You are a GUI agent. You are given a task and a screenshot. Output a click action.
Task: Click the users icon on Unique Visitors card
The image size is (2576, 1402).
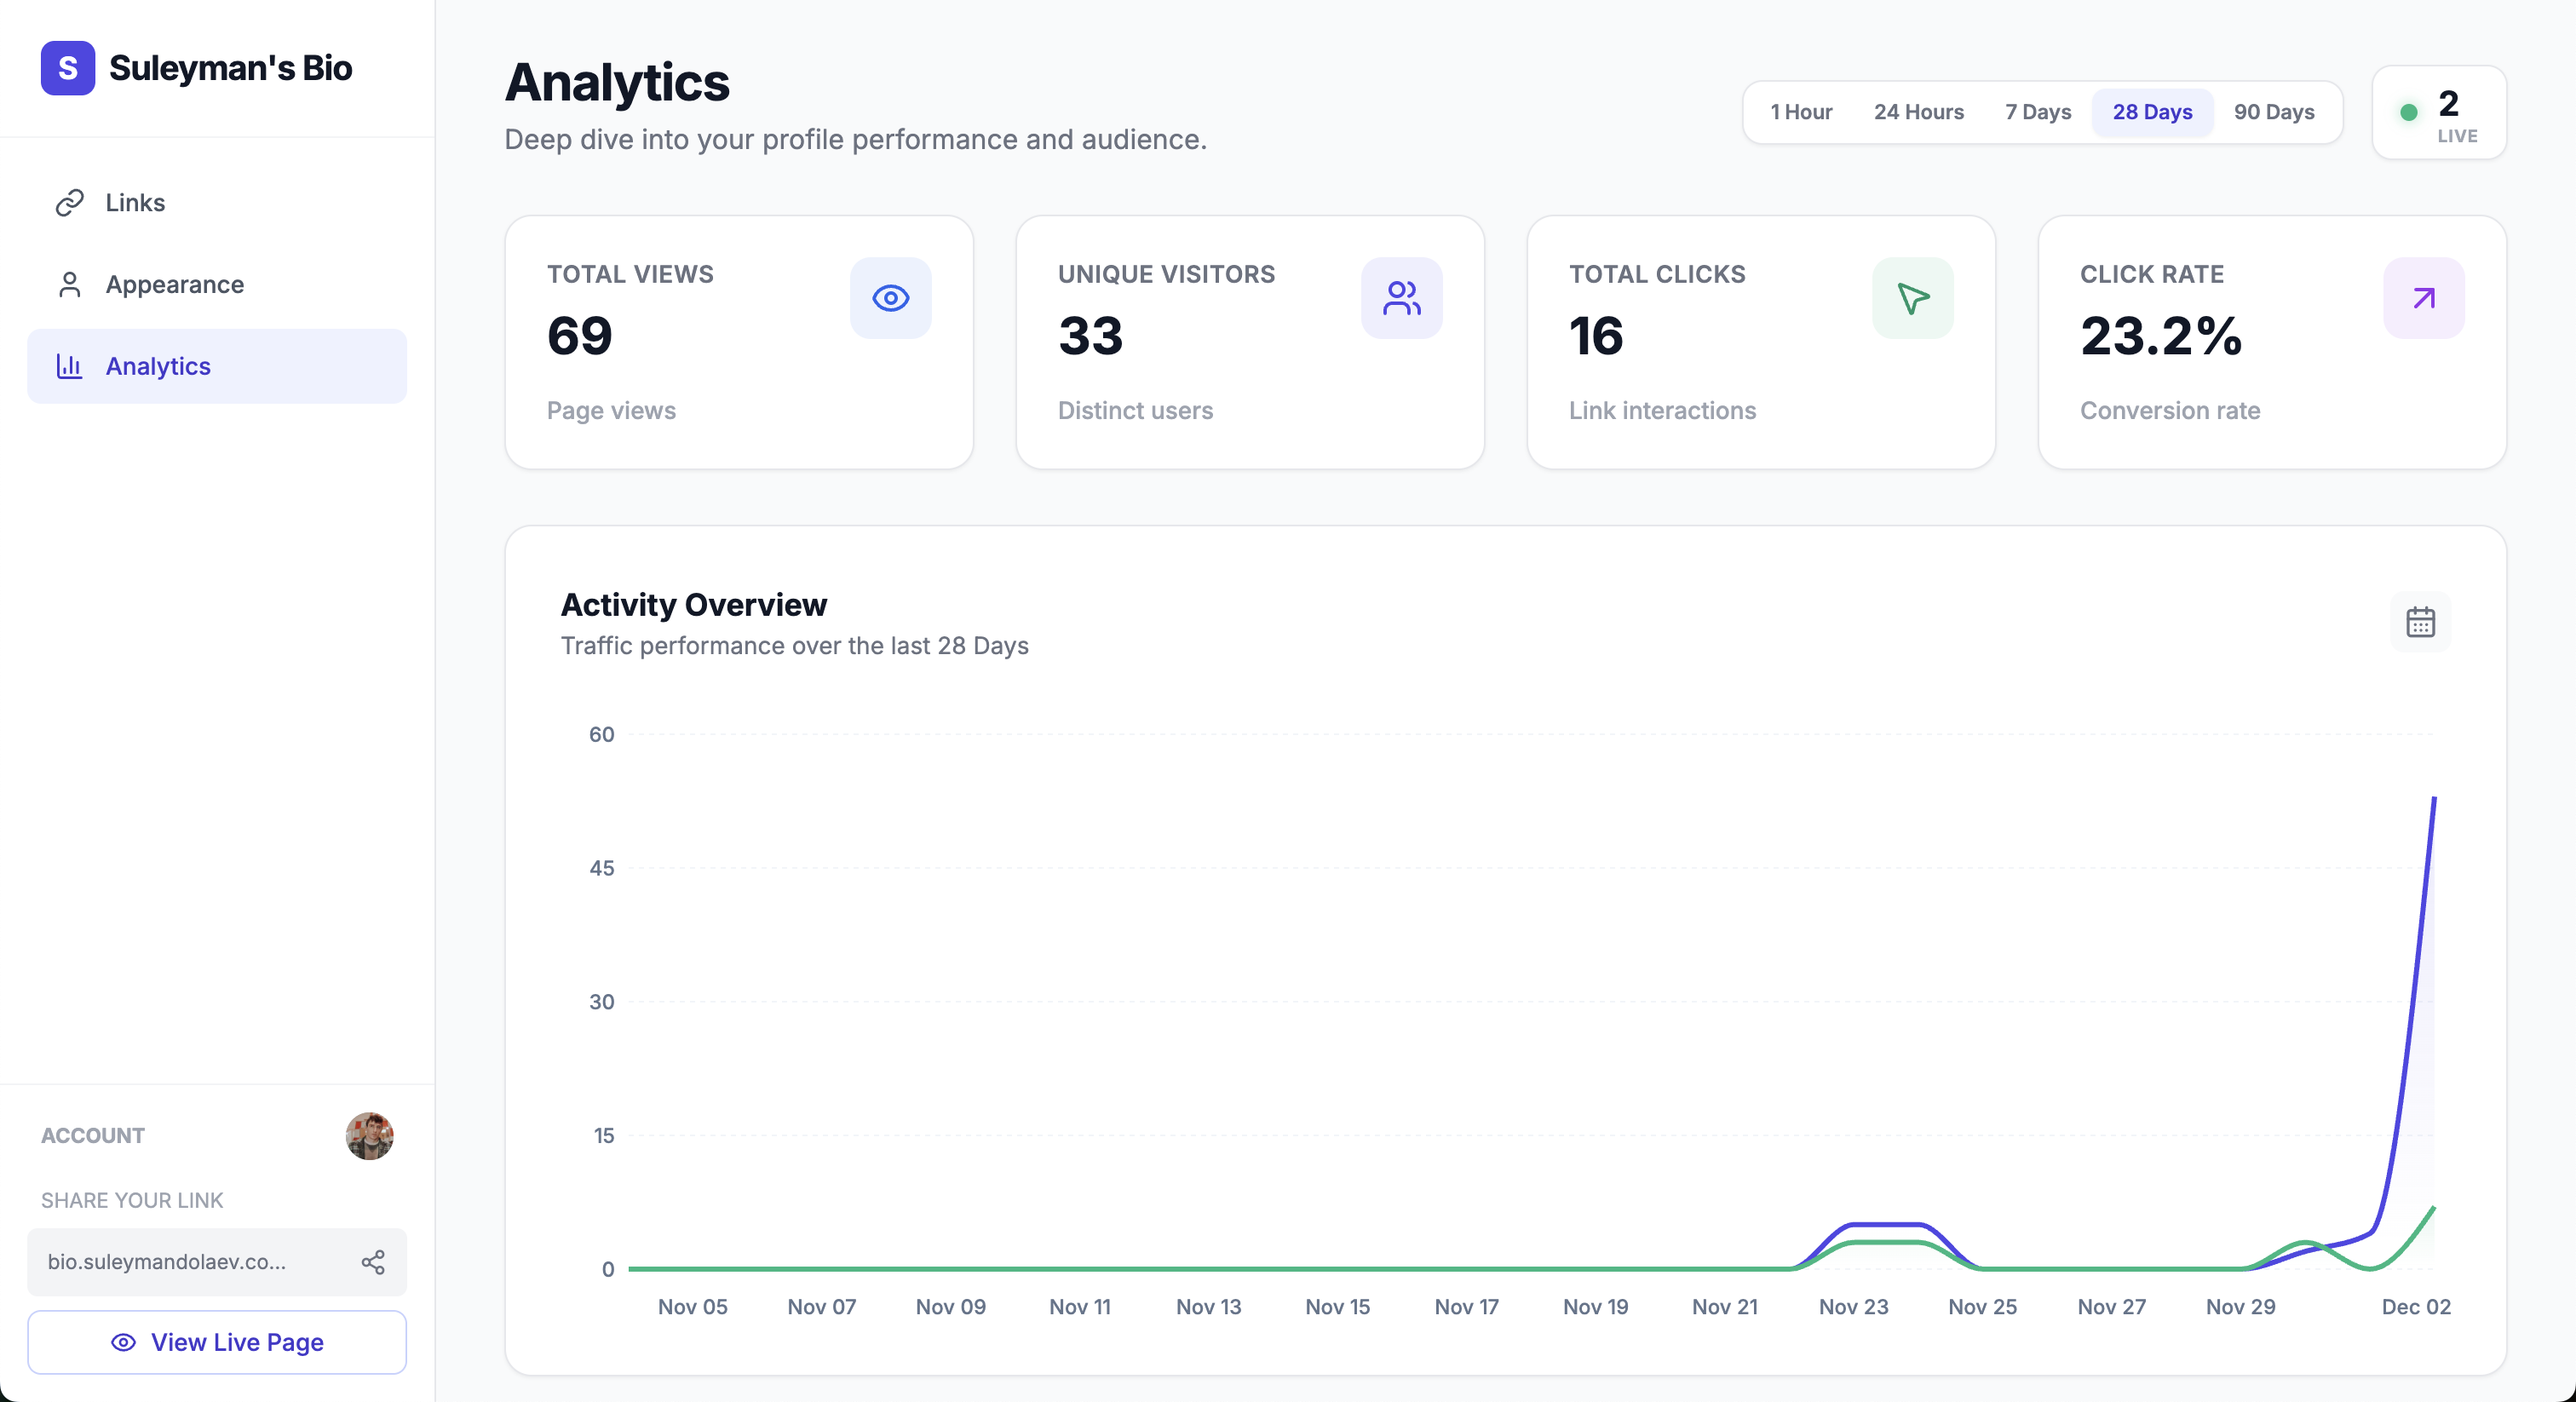pyautogui.click(x=1401, y=298)
